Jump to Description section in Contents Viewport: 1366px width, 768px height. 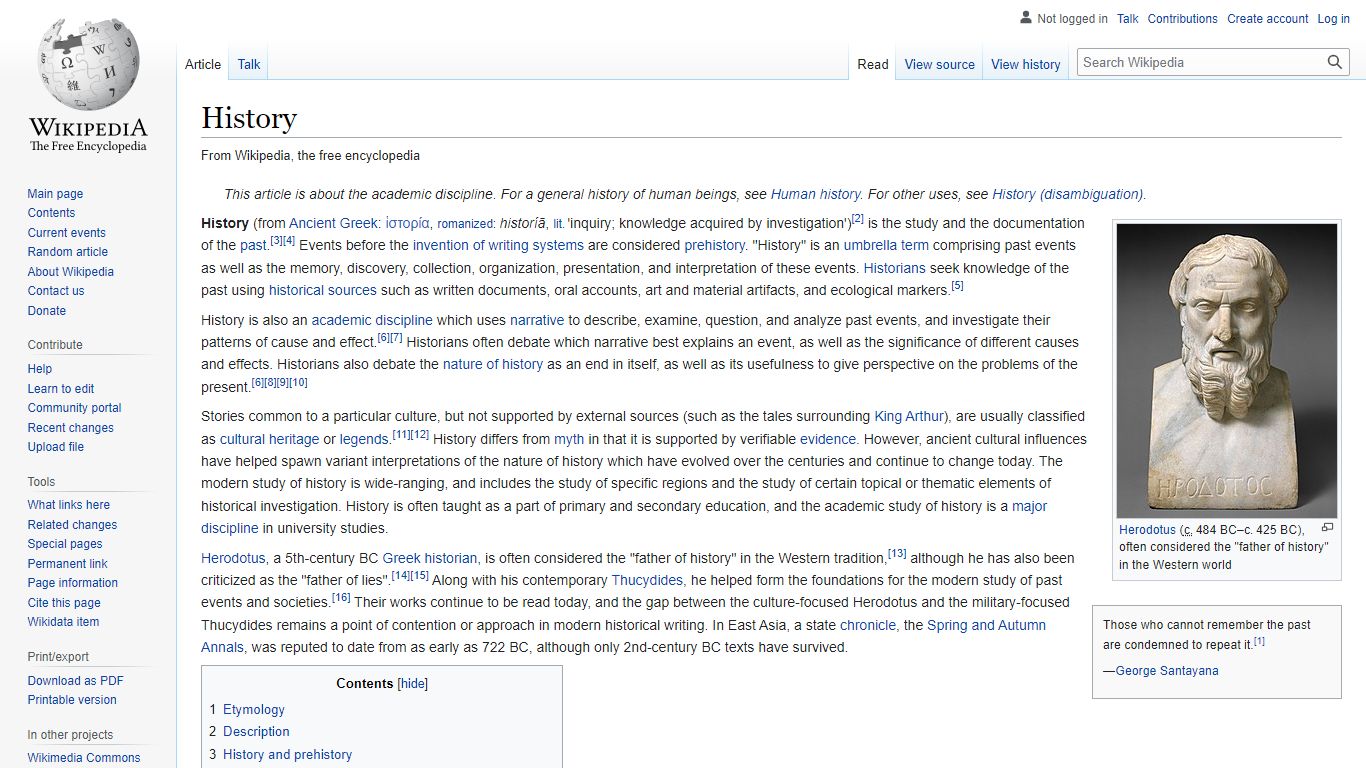pyautogui.click(x=256, y=731)
